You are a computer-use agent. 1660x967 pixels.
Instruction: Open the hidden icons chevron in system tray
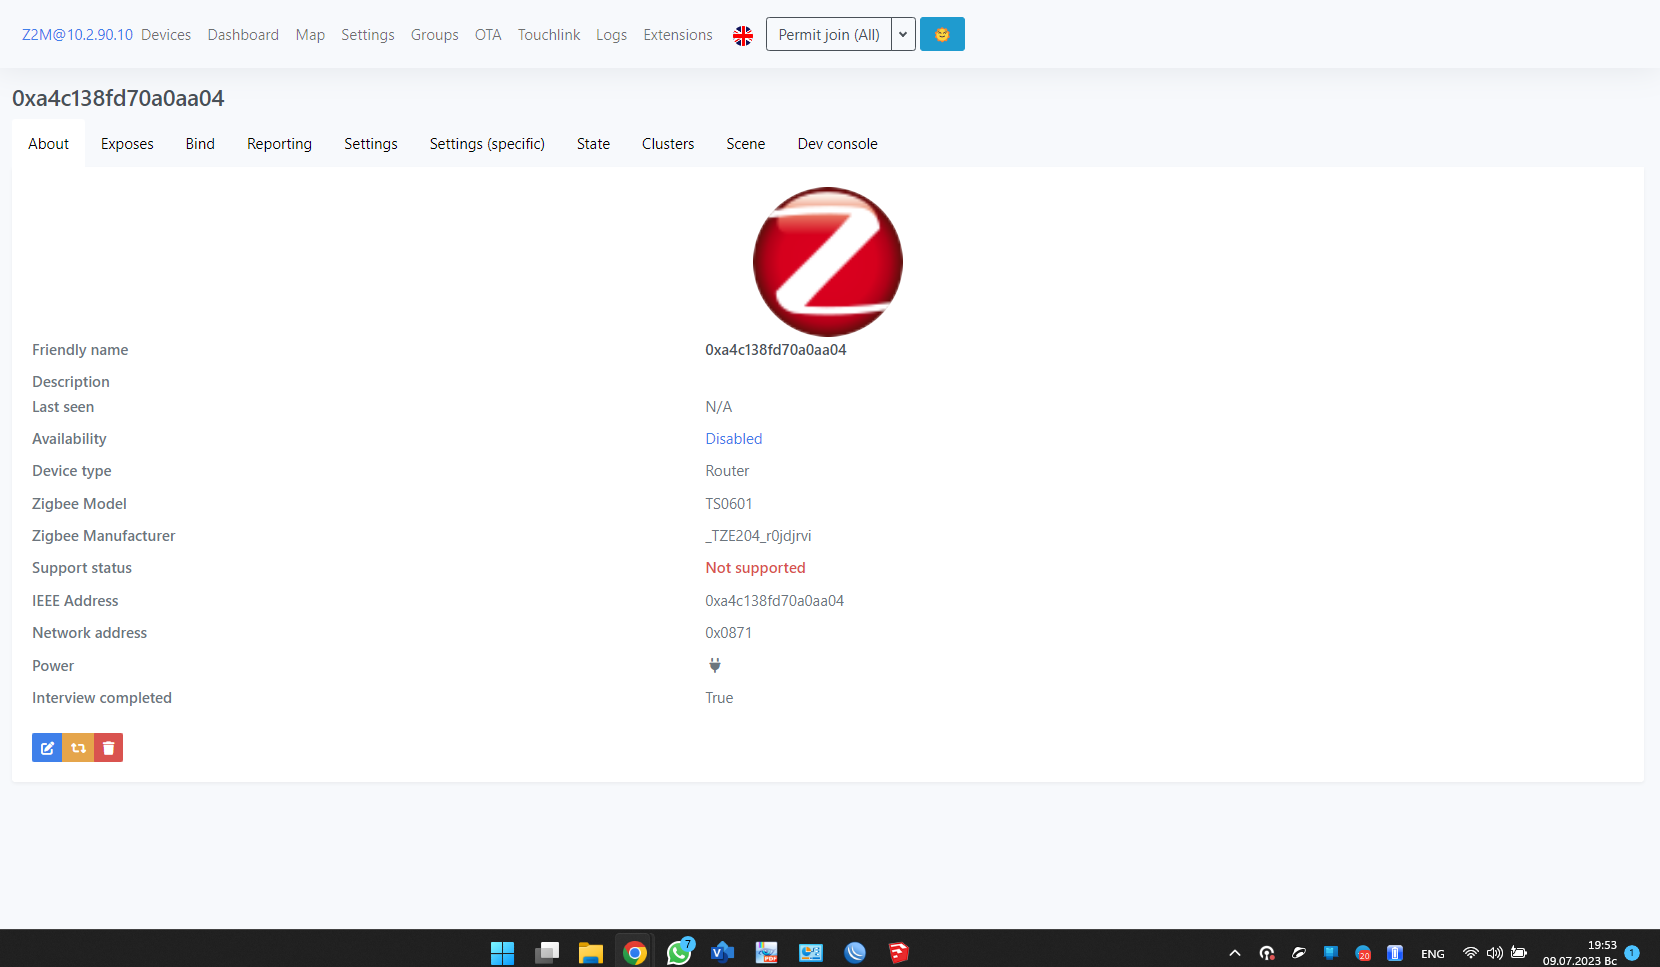pyautogui.click(x=1234, y=953)
